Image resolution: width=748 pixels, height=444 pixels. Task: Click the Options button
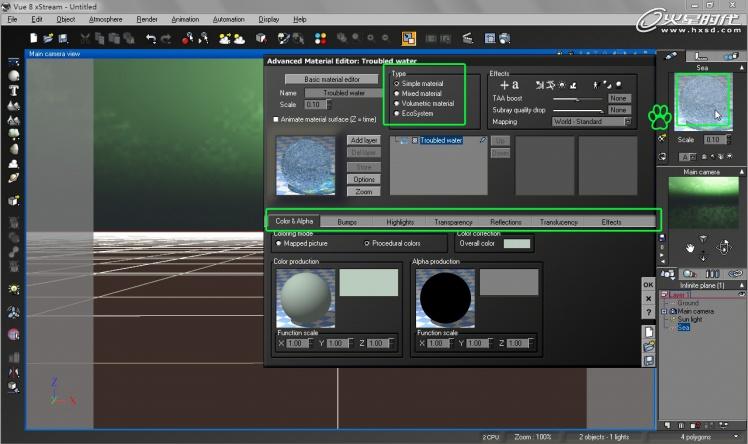(364, 179)
